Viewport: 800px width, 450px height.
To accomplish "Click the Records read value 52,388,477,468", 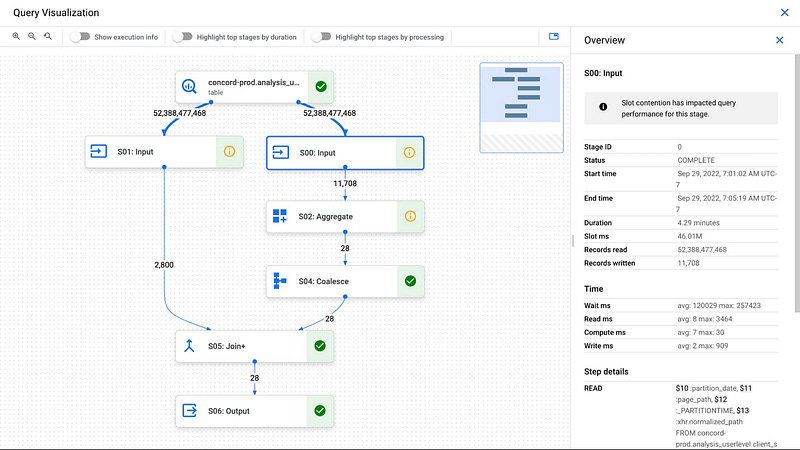I will point(702,249).
